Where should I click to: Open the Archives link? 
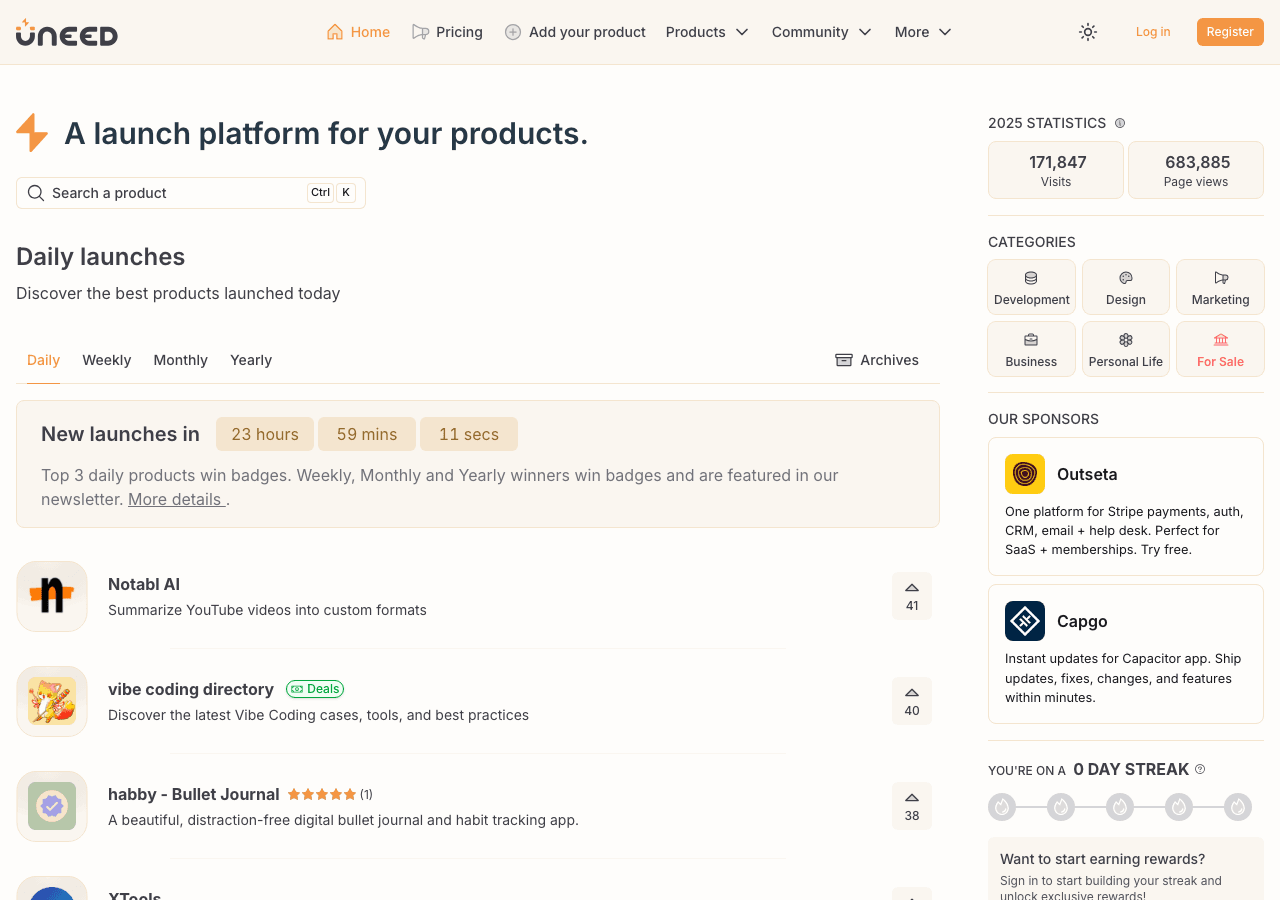(877, 360)
